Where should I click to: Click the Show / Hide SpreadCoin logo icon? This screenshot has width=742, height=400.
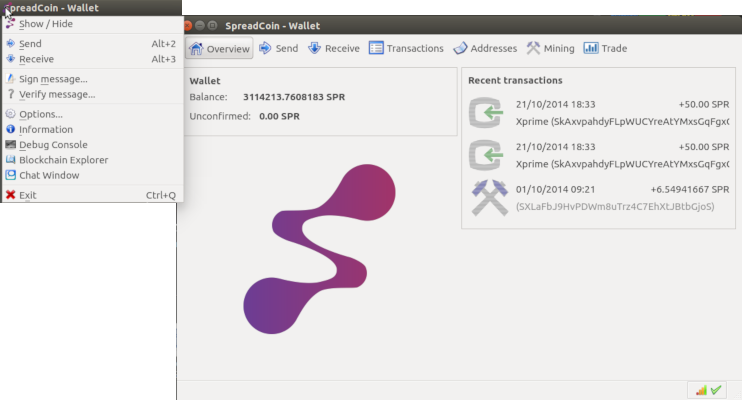[x=10, y=24]
